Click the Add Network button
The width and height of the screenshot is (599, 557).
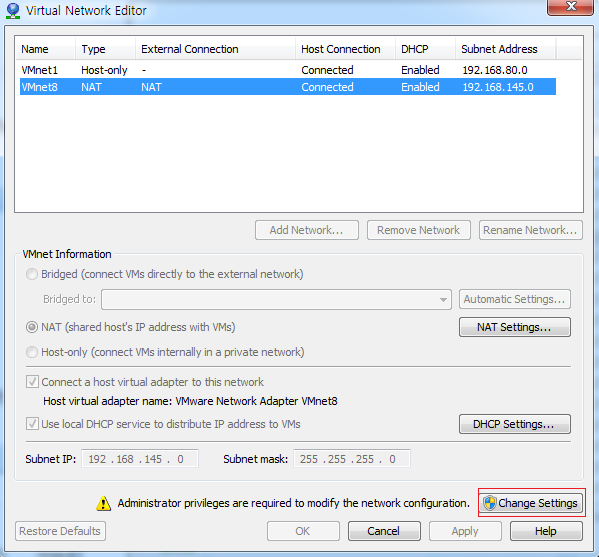(x=307, y=230)
